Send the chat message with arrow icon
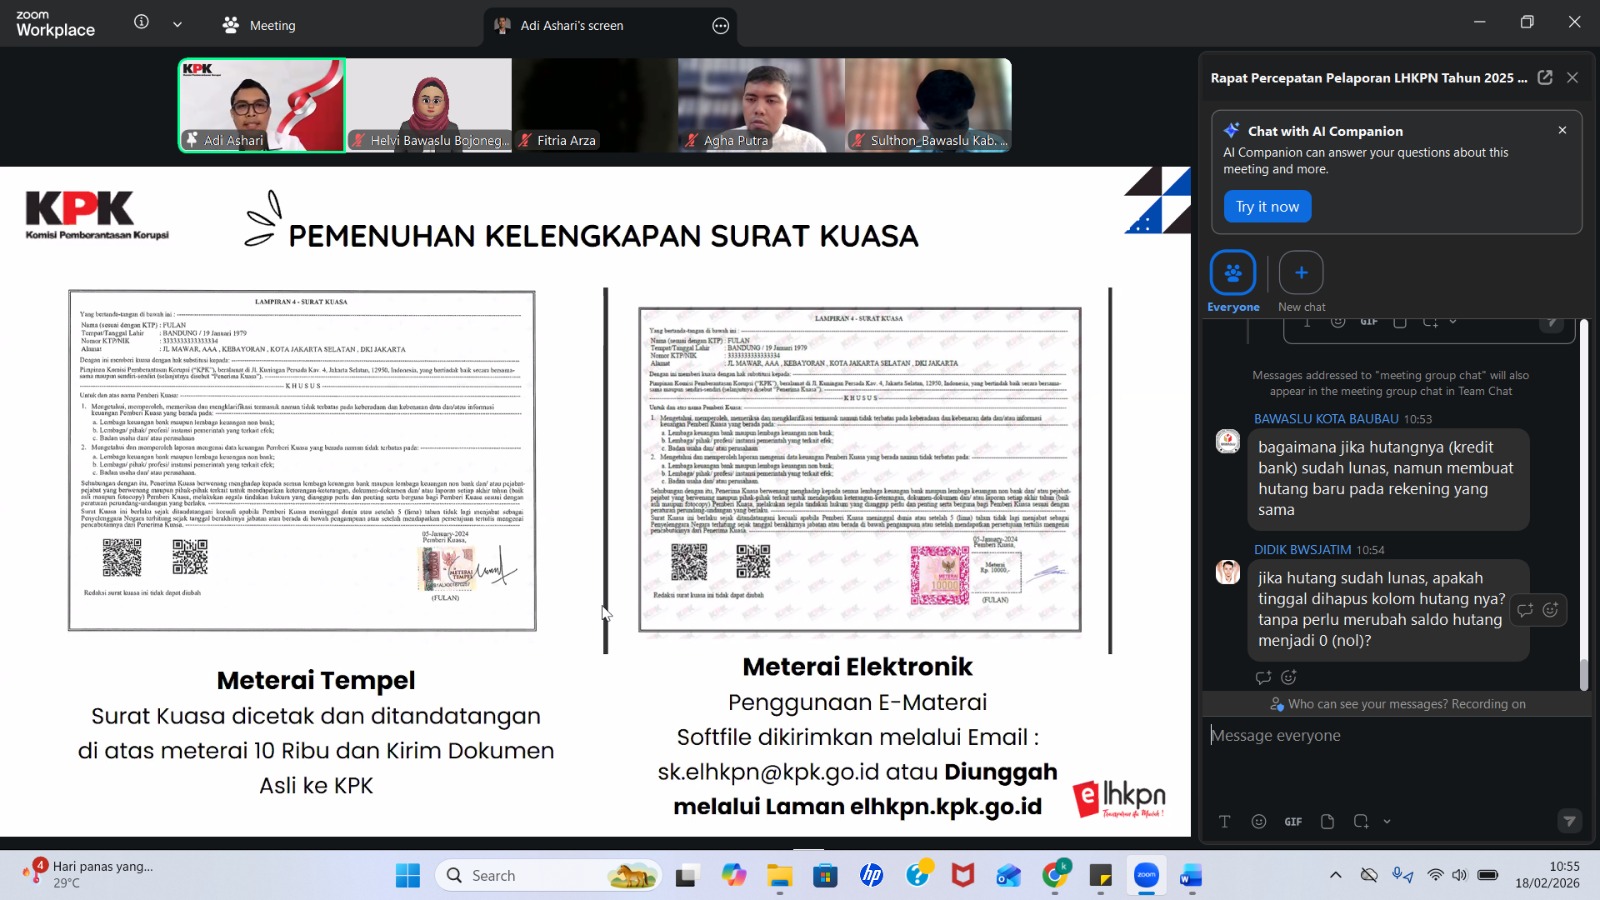The height and width of the screenshot is (900, 1600). pos(1569,821)
